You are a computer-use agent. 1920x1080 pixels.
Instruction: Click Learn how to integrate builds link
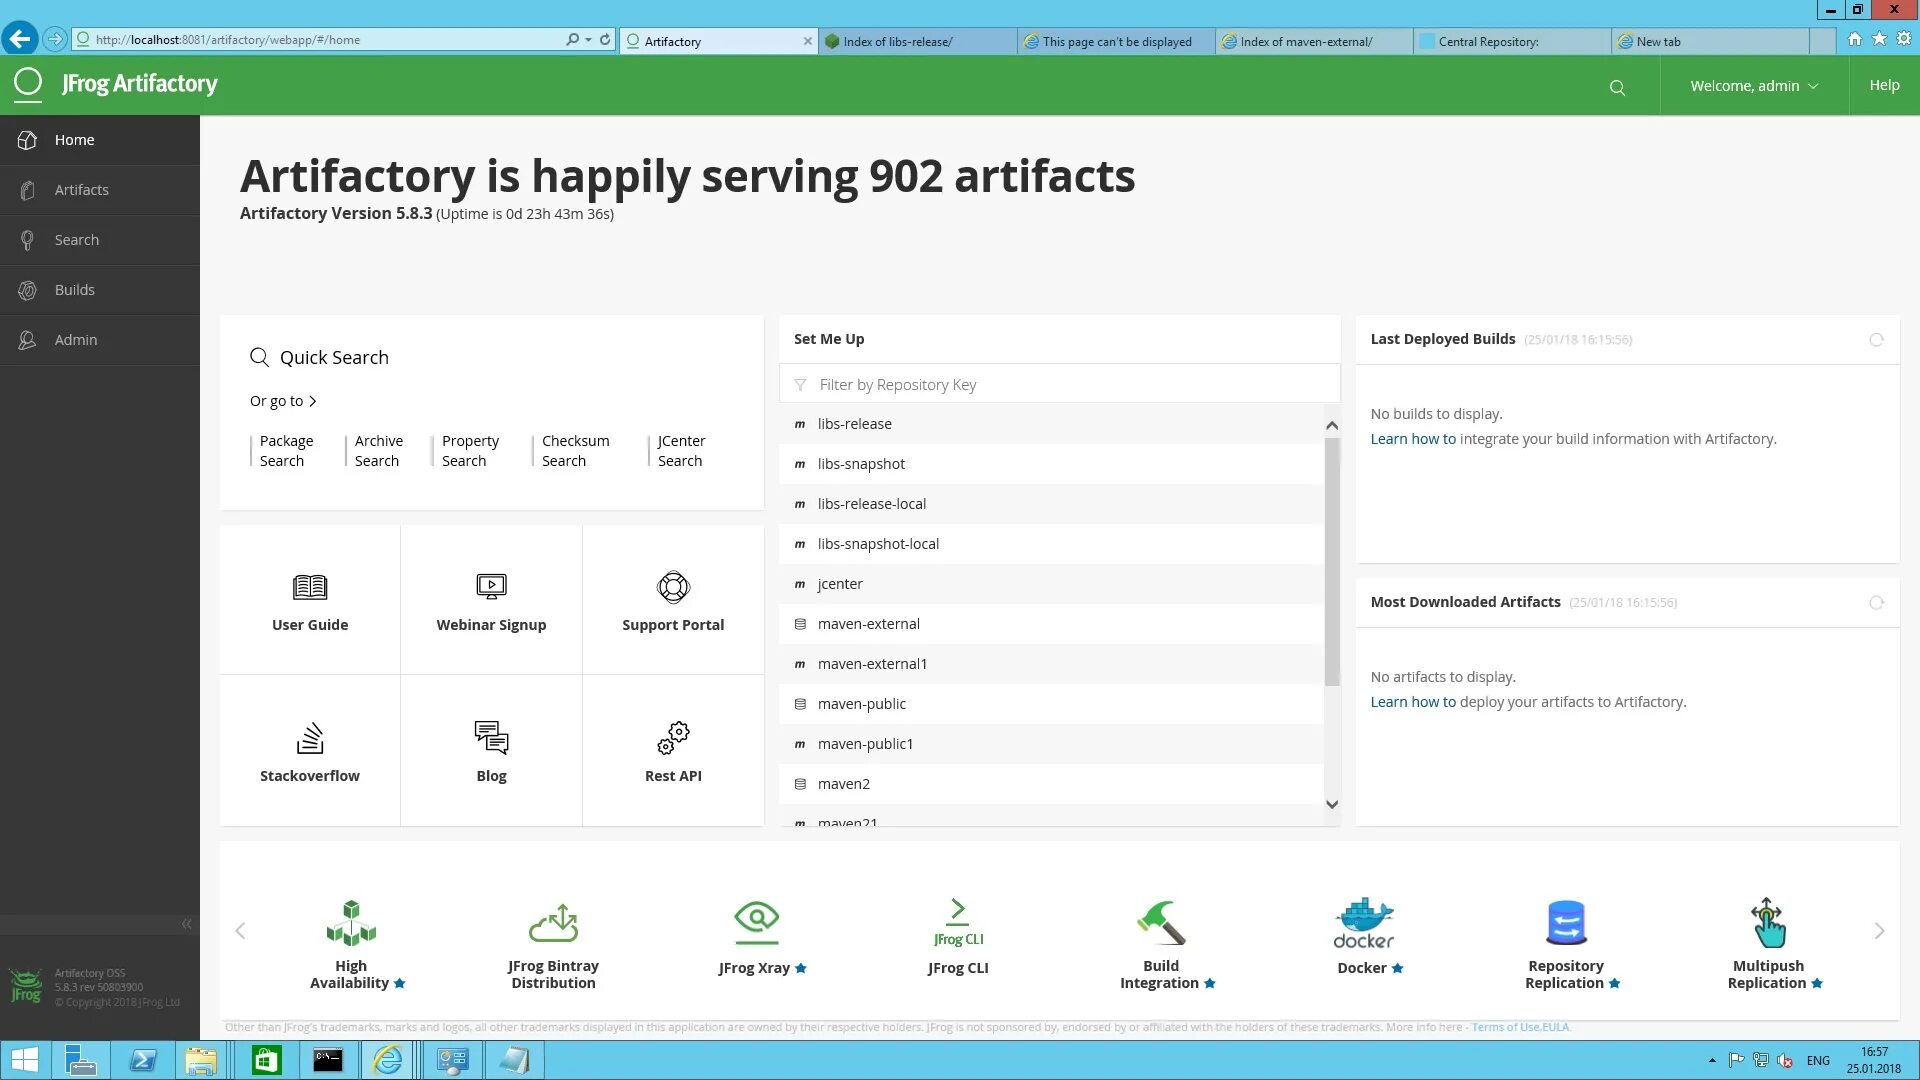(x=1413, y=439)
